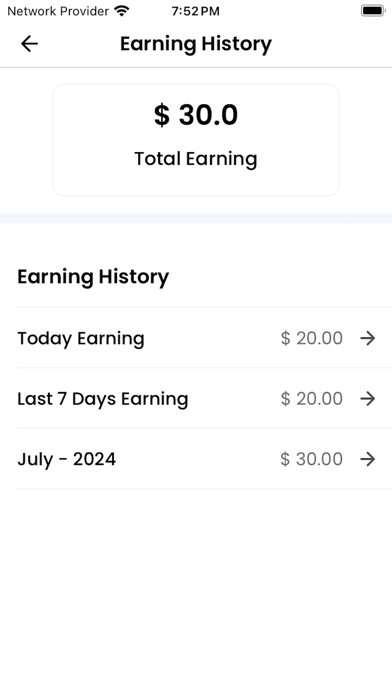Tap the $ 20.00 amount for Today Earning
392x696 pixels.
click(x=312, y=338)
